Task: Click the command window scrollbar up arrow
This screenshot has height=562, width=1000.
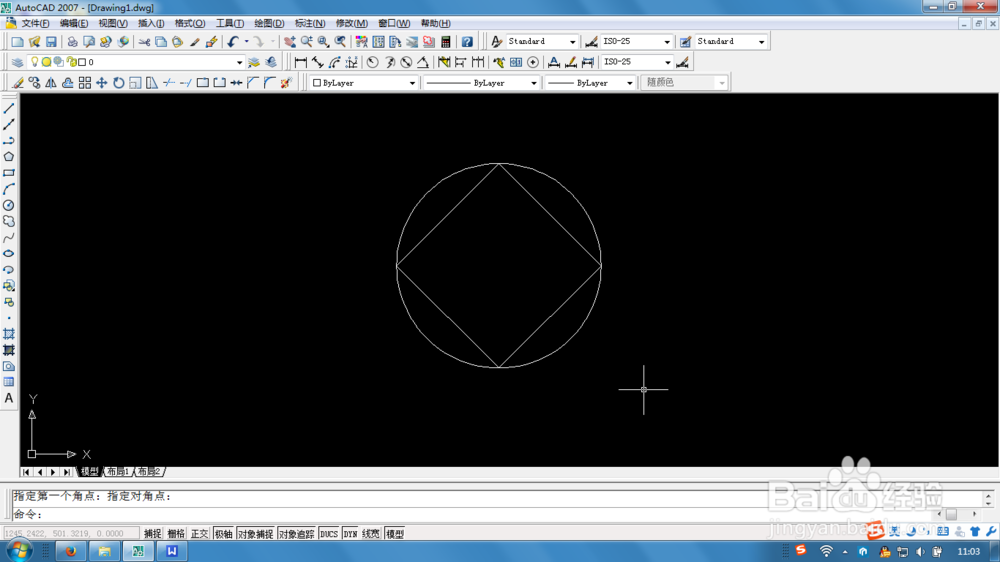Action: pyautogui.click(x=989, y=495)
